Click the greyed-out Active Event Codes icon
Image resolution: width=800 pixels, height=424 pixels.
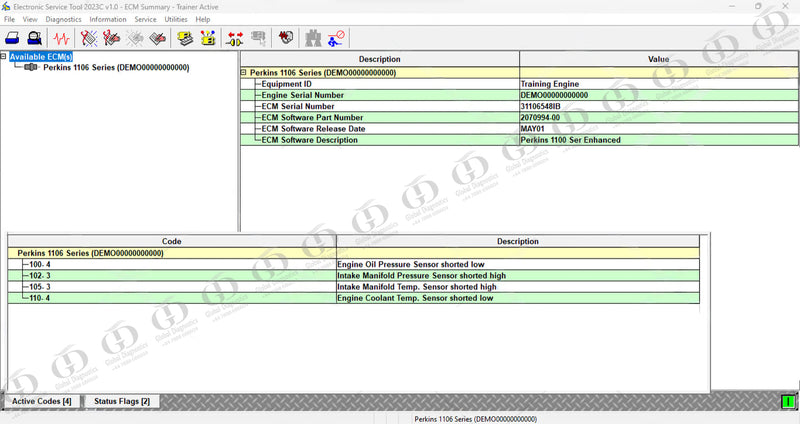click(135, 38)
